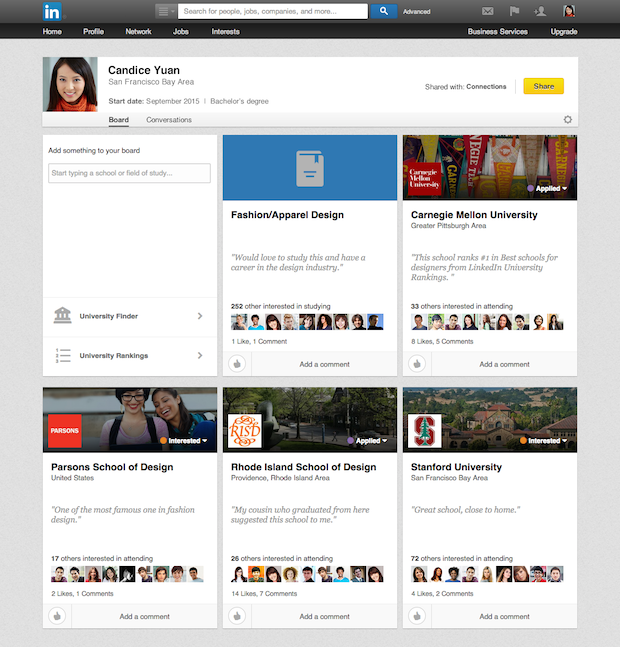Add a comment on Fashion/Apparel Design
The image size is (620, 647).
click(x=324, y=364)
